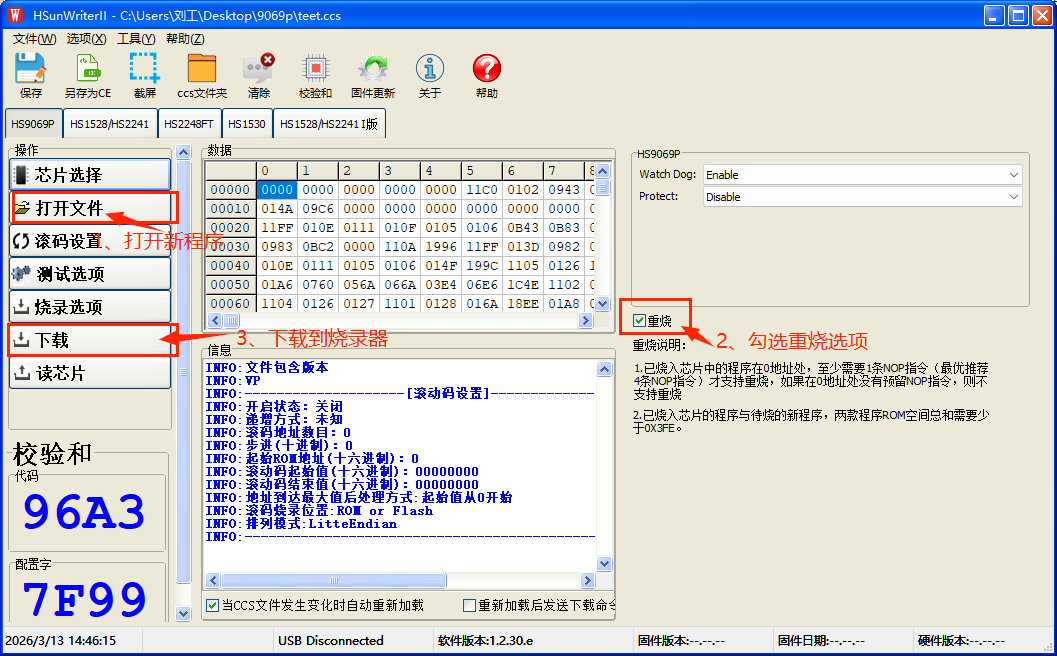
Task: Select data cell 11C0 in row 00000
Action: tap(482, 189)
